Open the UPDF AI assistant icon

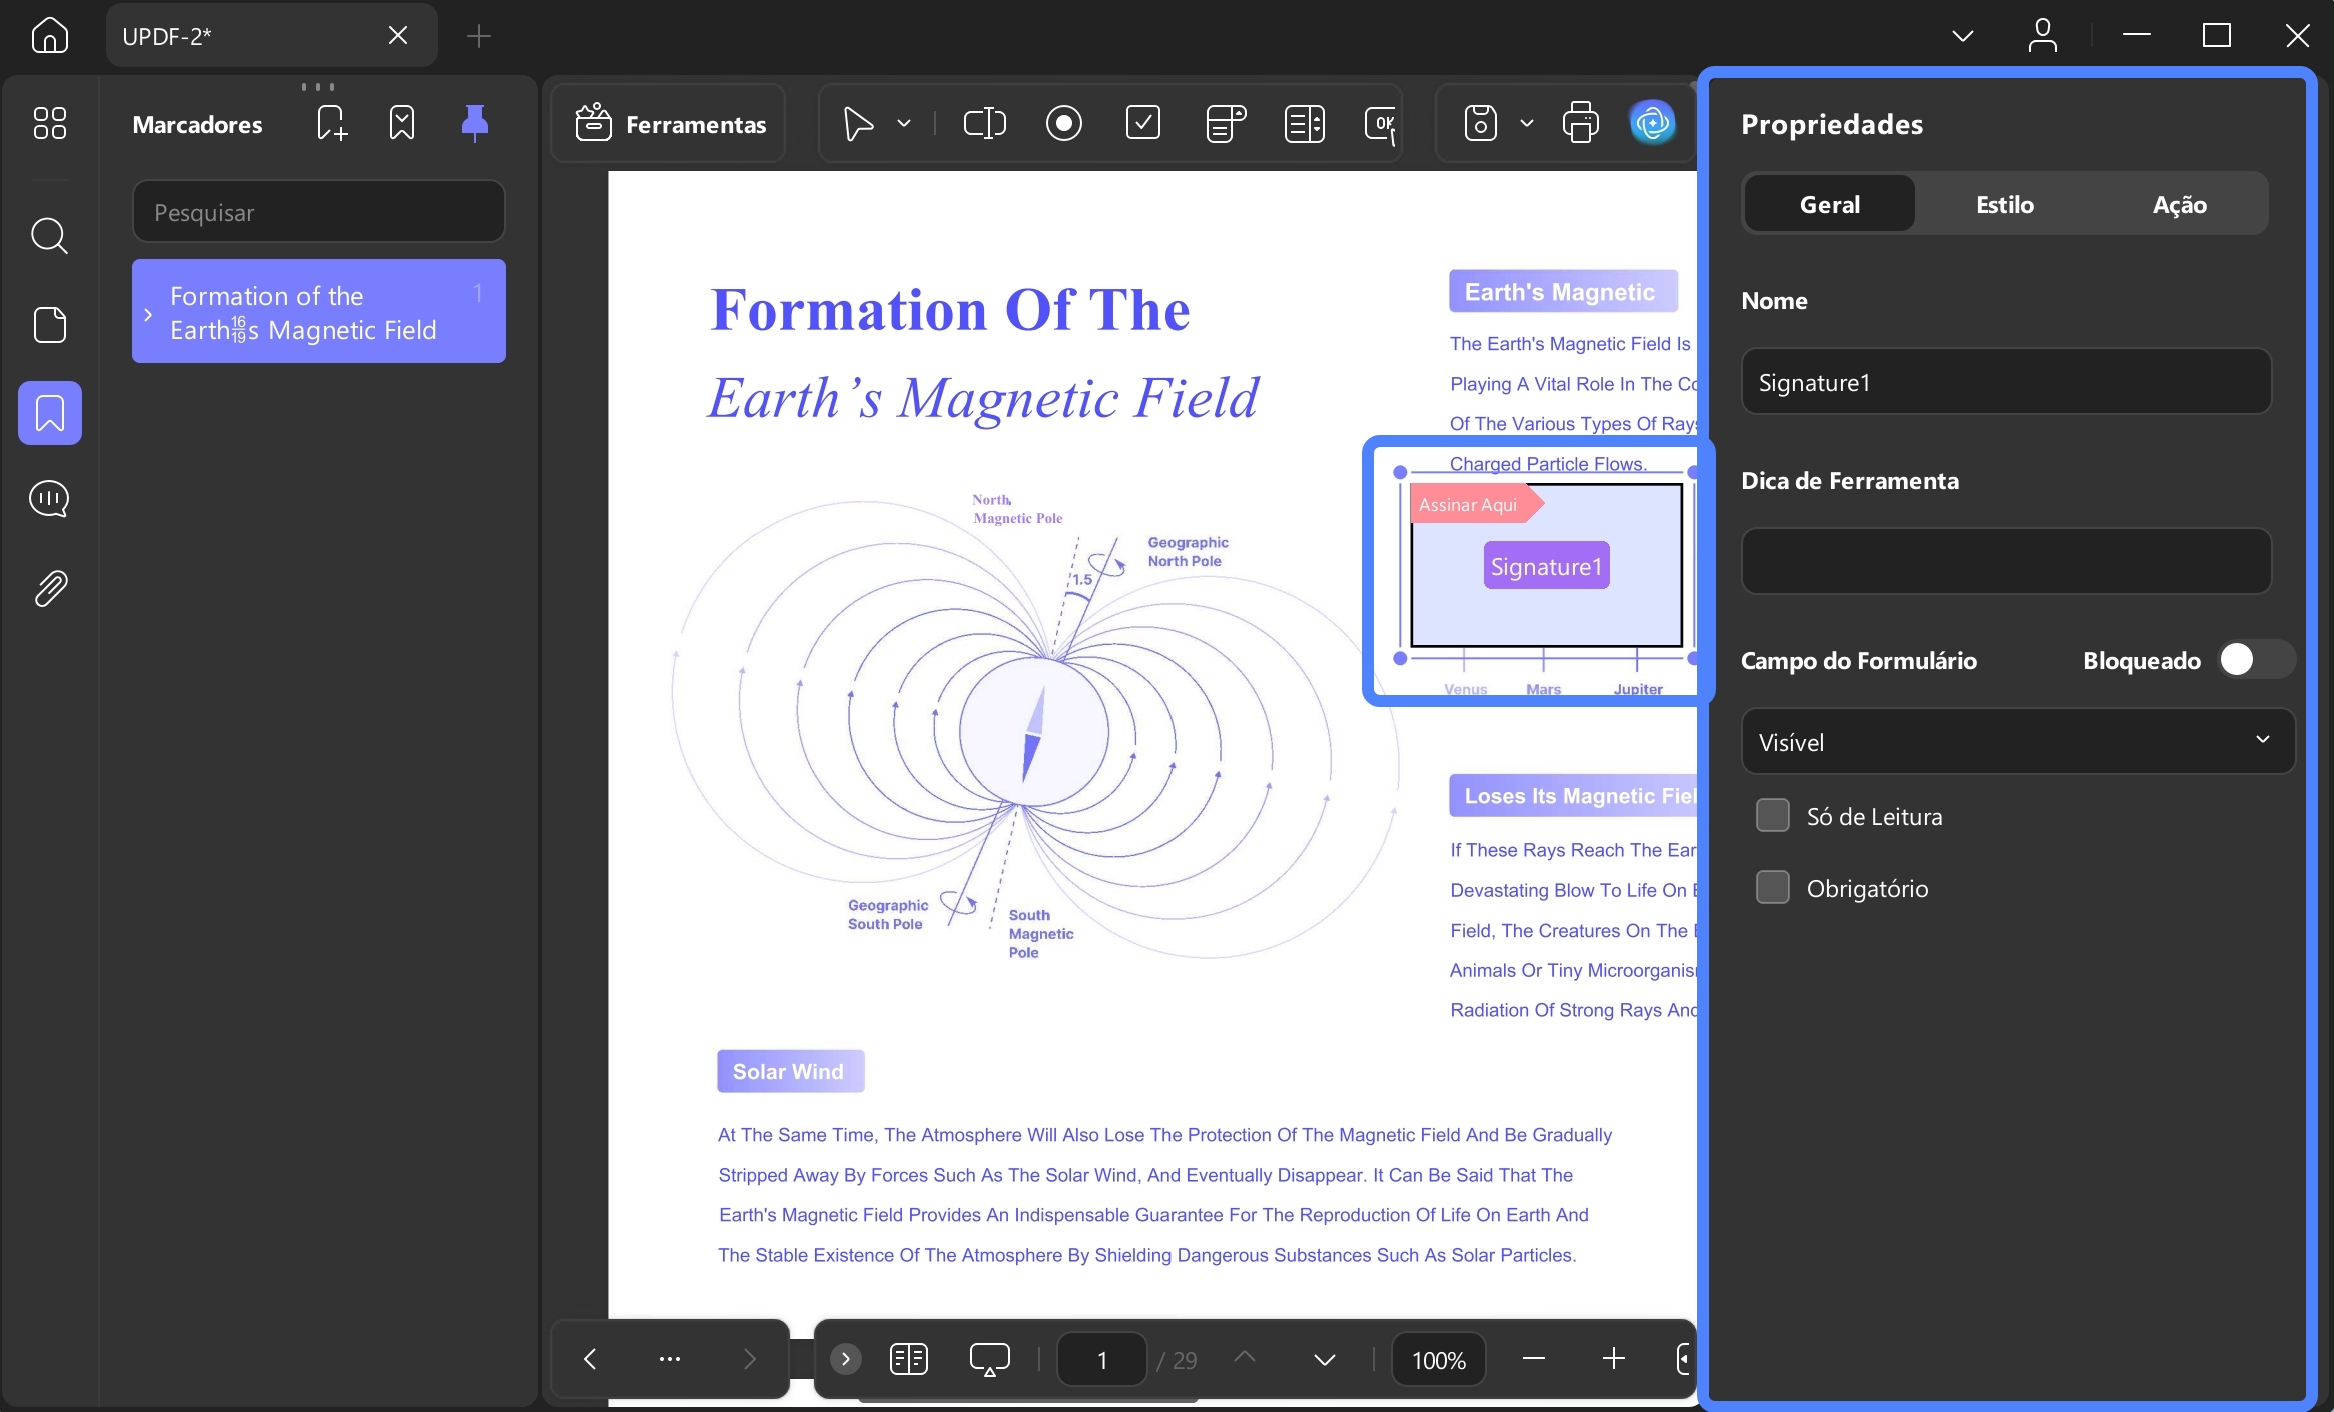tap(1653, 124)
